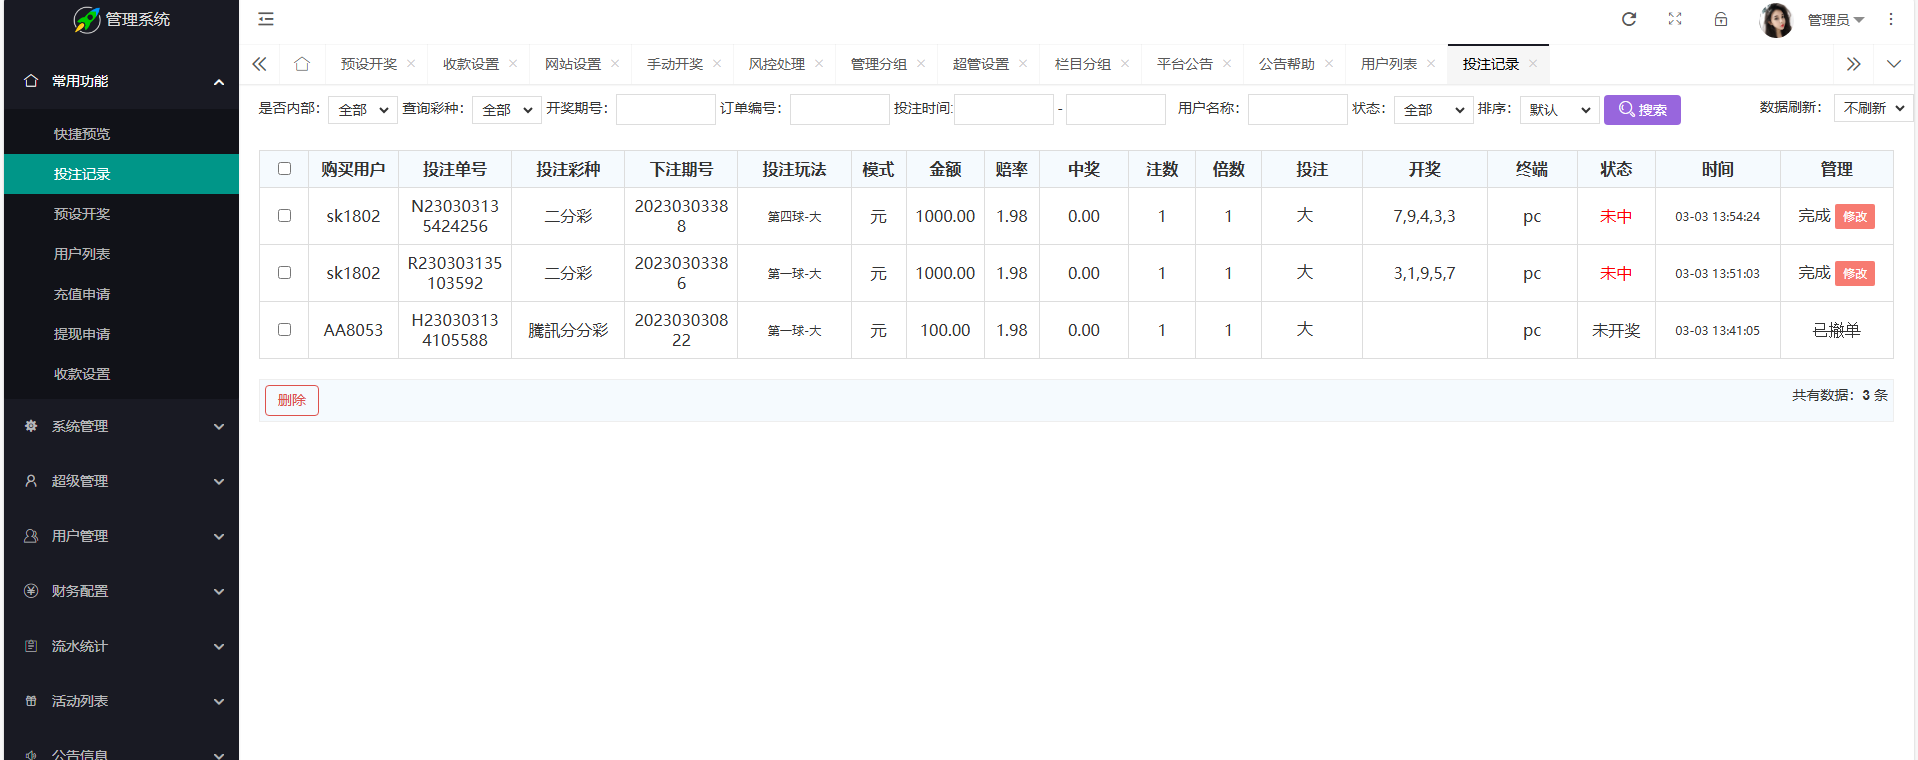The image size is (1918, 760).
Task: Open the 状态 status dropdown
Action: point(1433,110)
